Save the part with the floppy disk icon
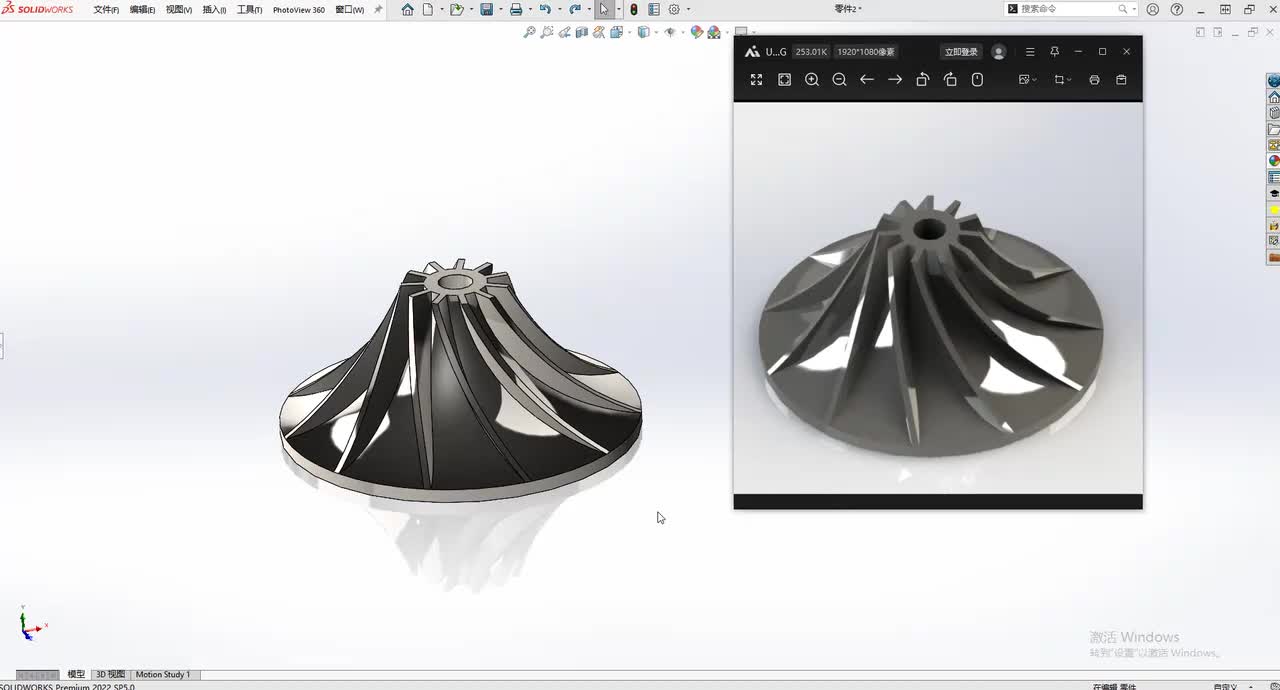The height and width of the screenshot is (690, 1280). pos(486,10)
